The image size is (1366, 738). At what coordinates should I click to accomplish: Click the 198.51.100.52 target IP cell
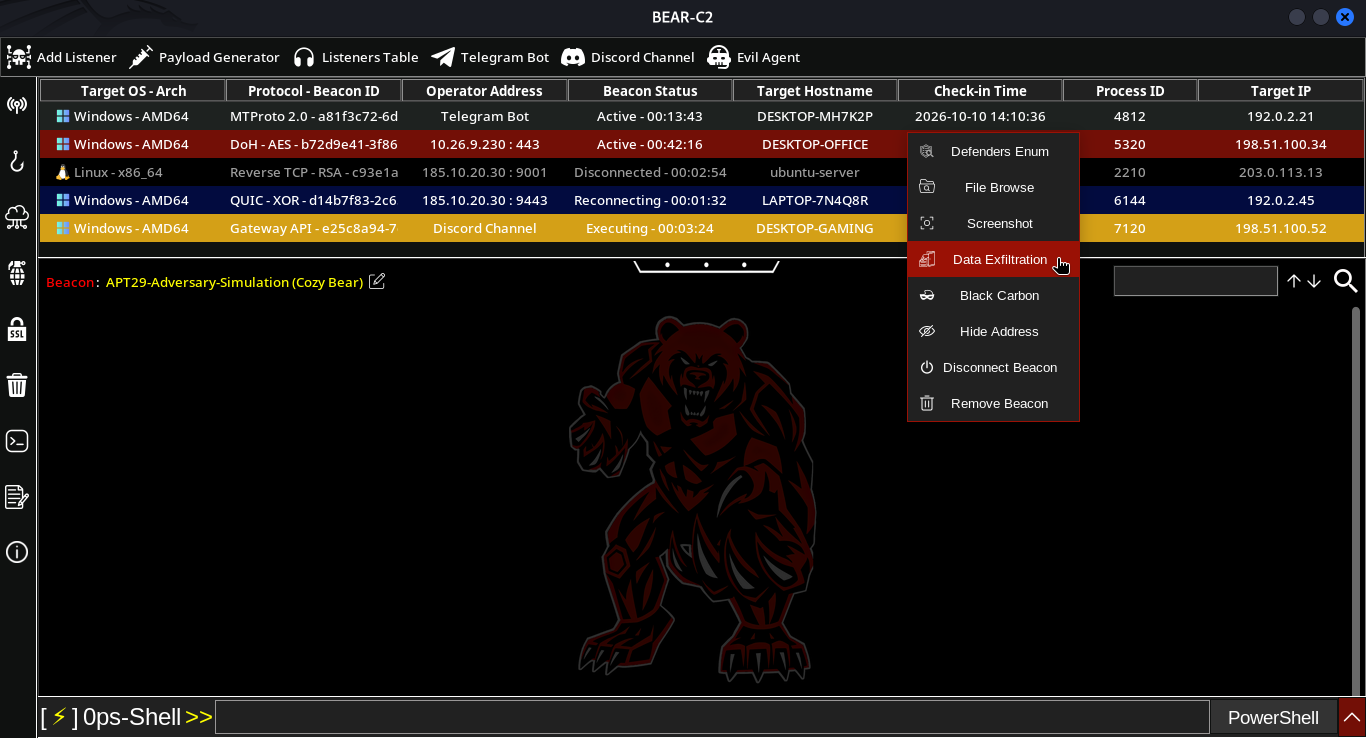pos(1280,228)
